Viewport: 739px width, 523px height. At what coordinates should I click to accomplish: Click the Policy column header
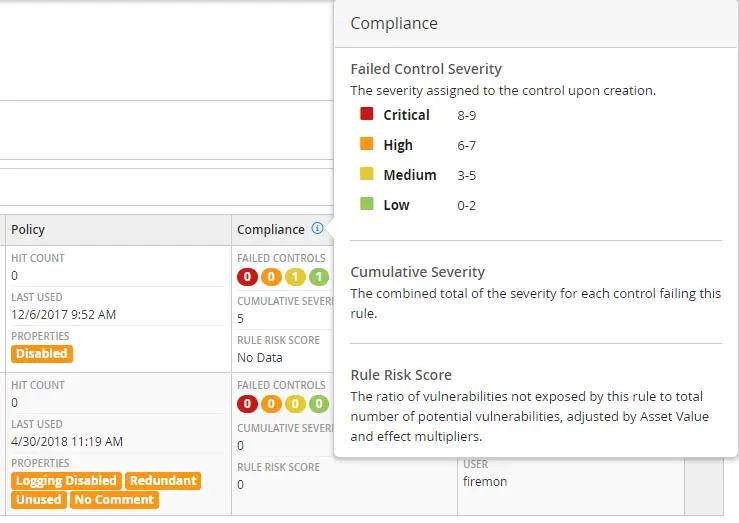(118, 230)
